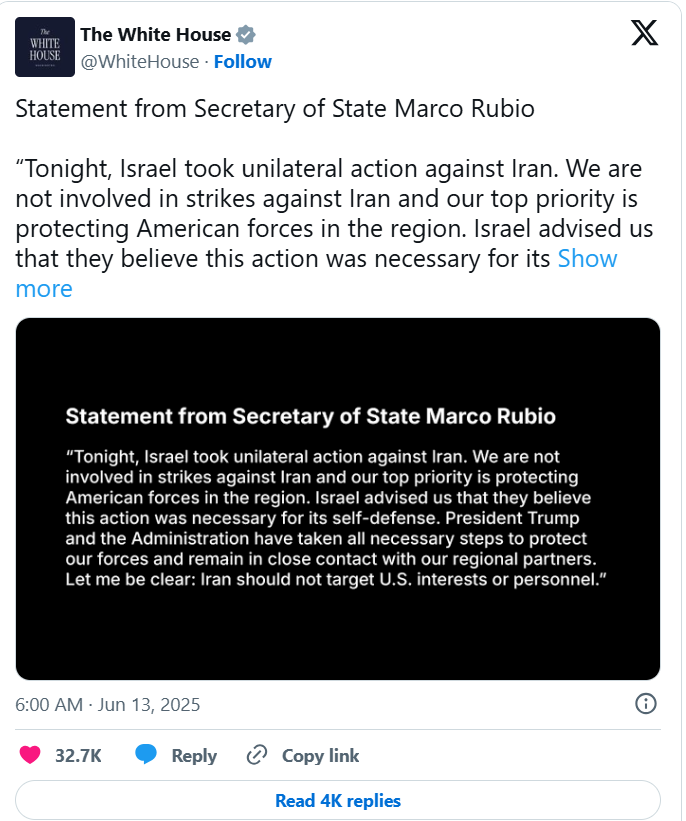The width and height of the screenshot is (686, 821).
Task: Open the black statement image
Action: [x=338, y=499]
